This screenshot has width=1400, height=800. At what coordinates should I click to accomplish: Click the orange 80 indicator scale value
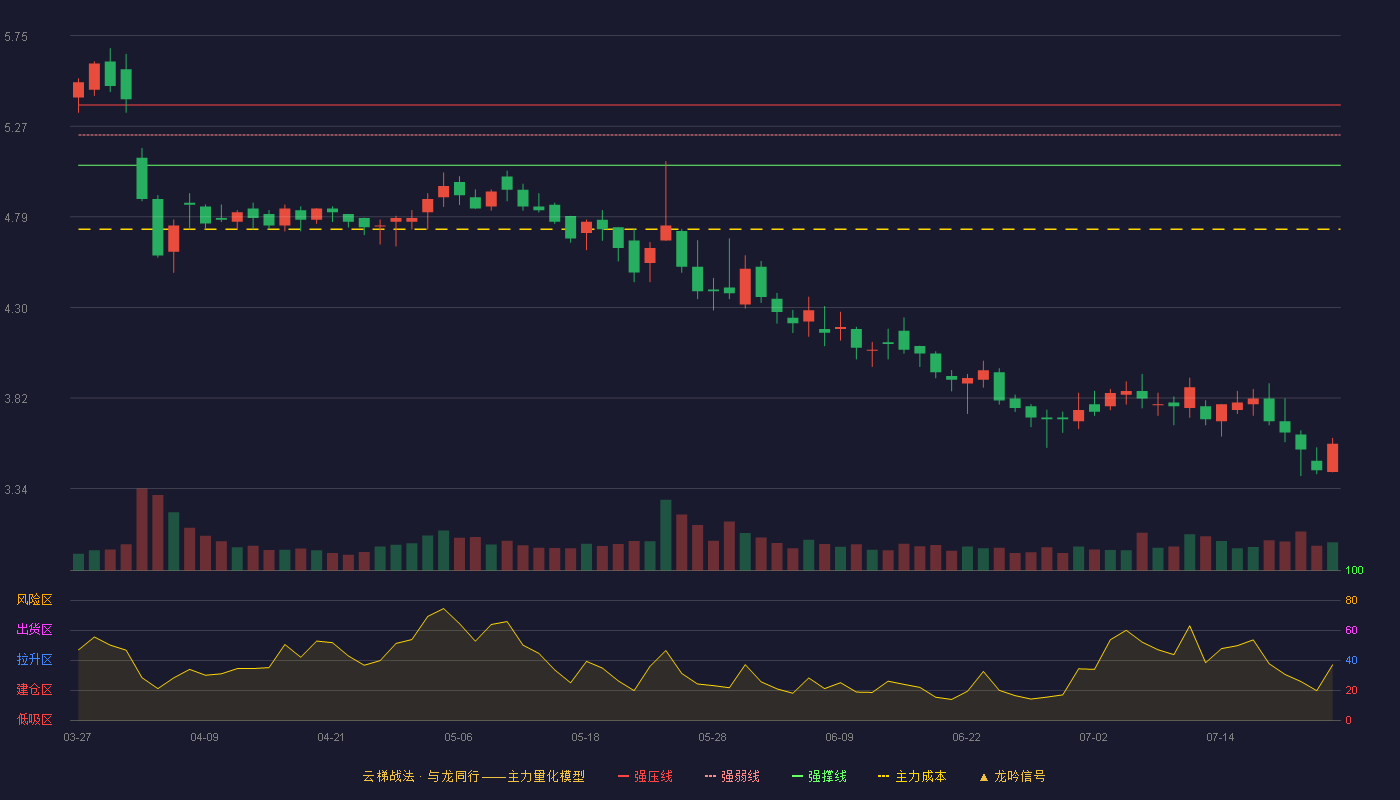1351,600
